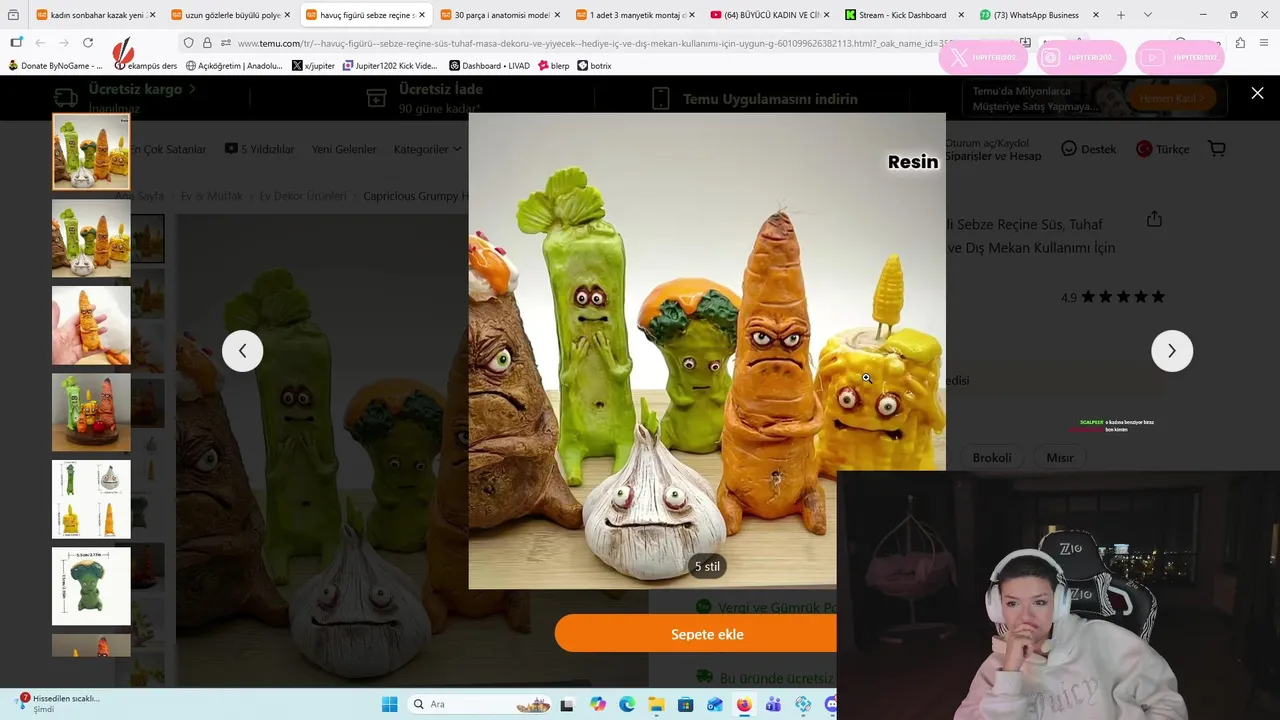Click the taskbar Ara search box

point(480,704)
